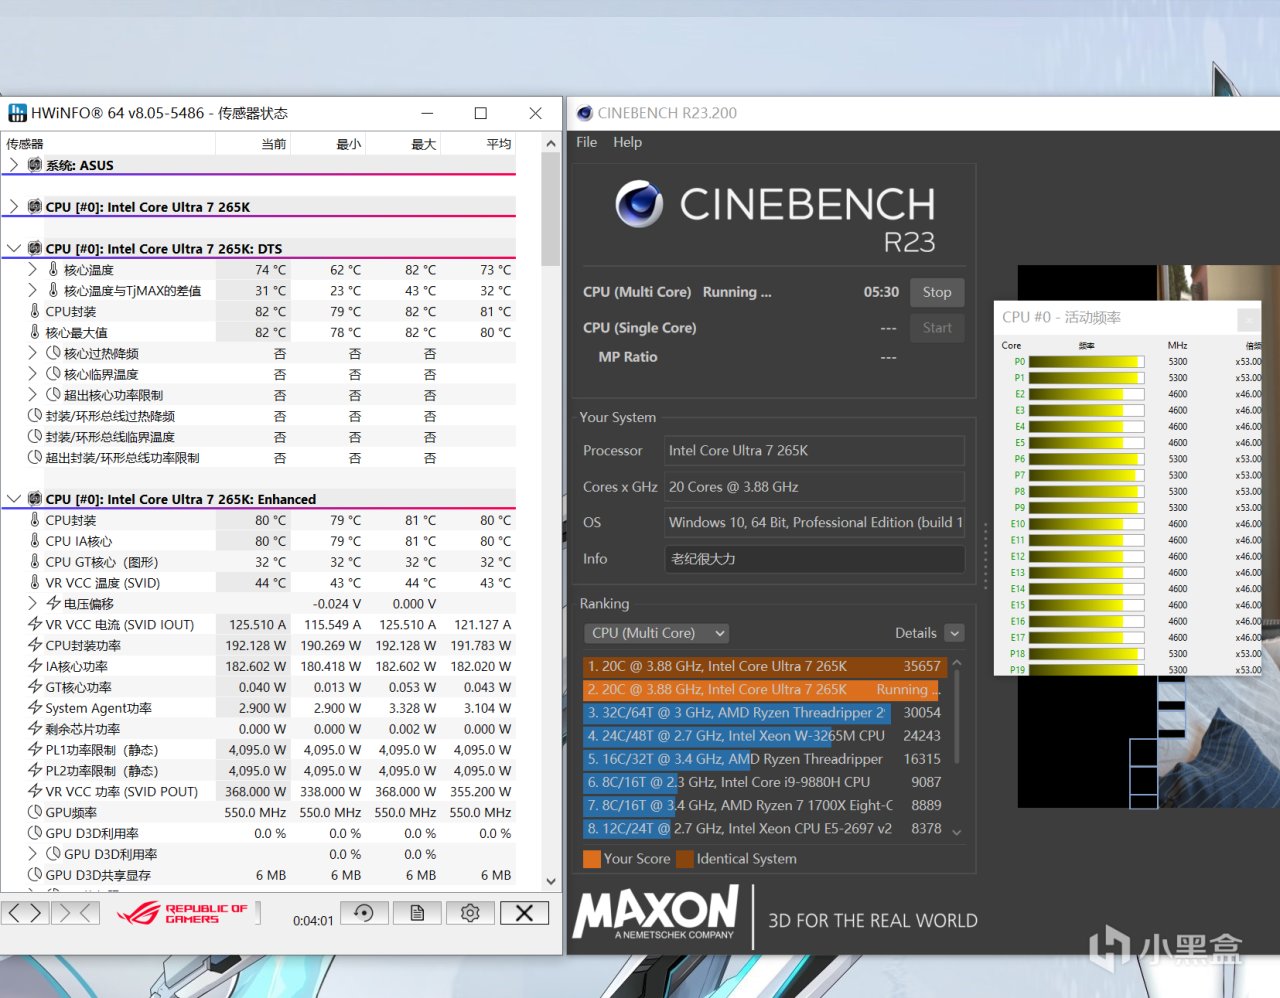Click the P0 core frequency bar

(1086, 362)
